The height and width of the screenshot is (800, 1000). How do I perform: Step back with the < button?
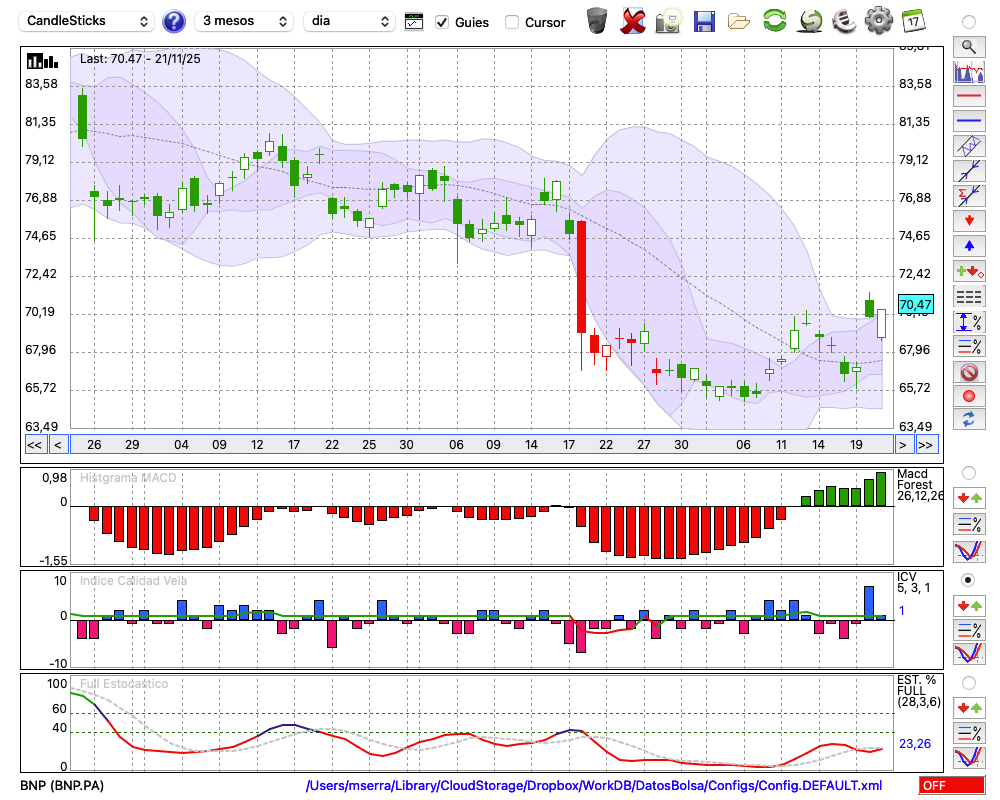[58, 445]
